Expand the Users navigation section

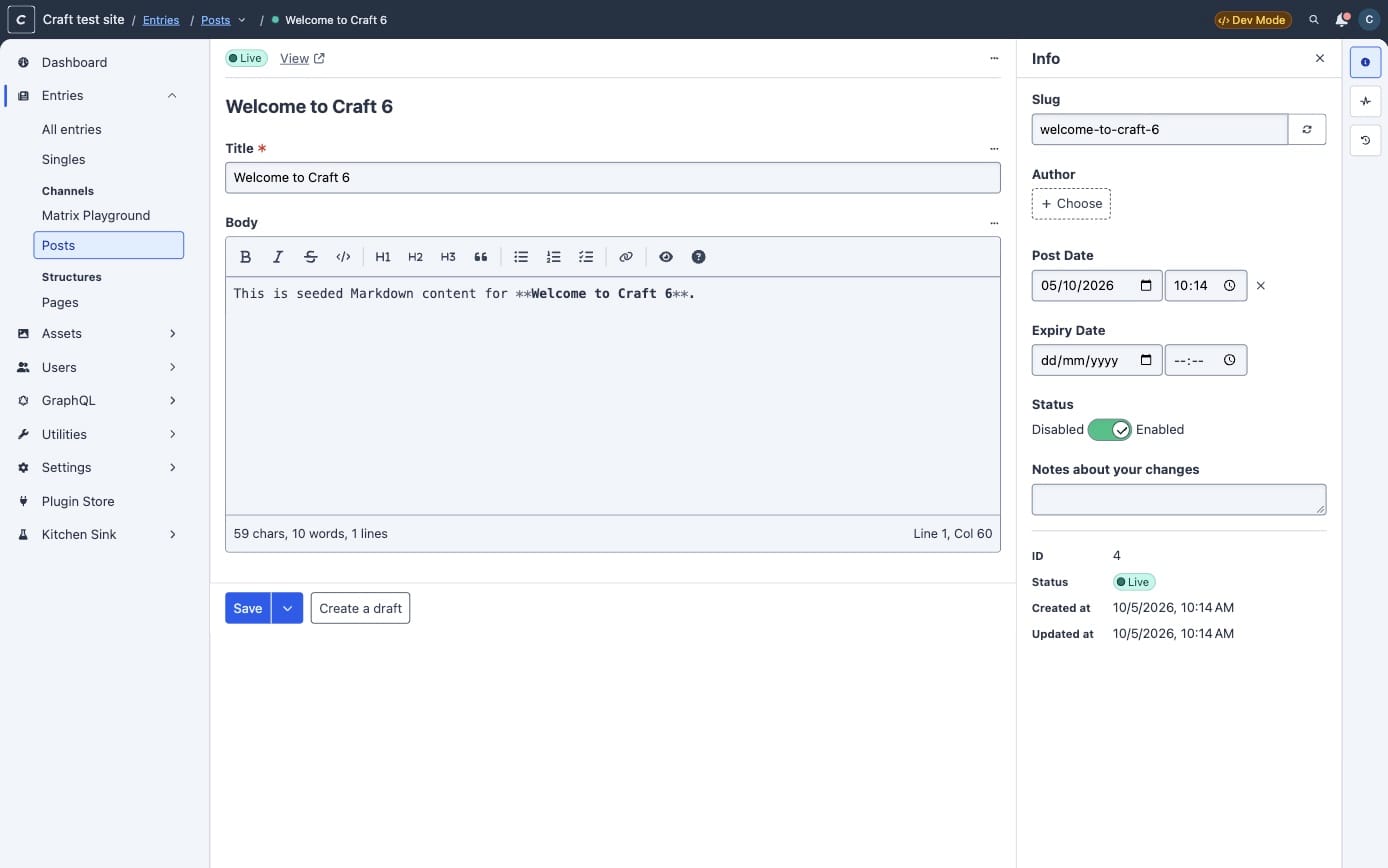click(173, 368)
